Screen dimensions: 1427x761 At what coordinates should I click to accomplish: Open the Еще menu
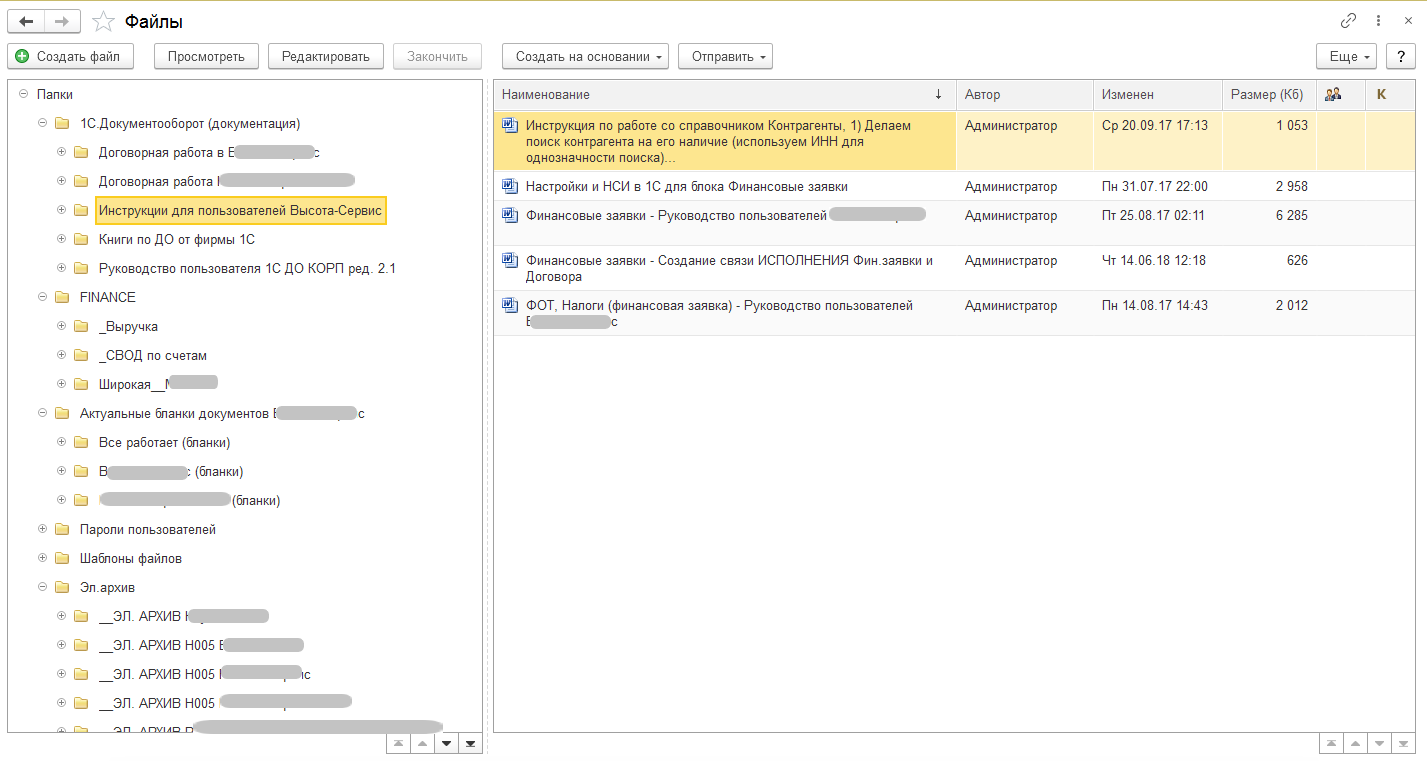click(1347, 56)
